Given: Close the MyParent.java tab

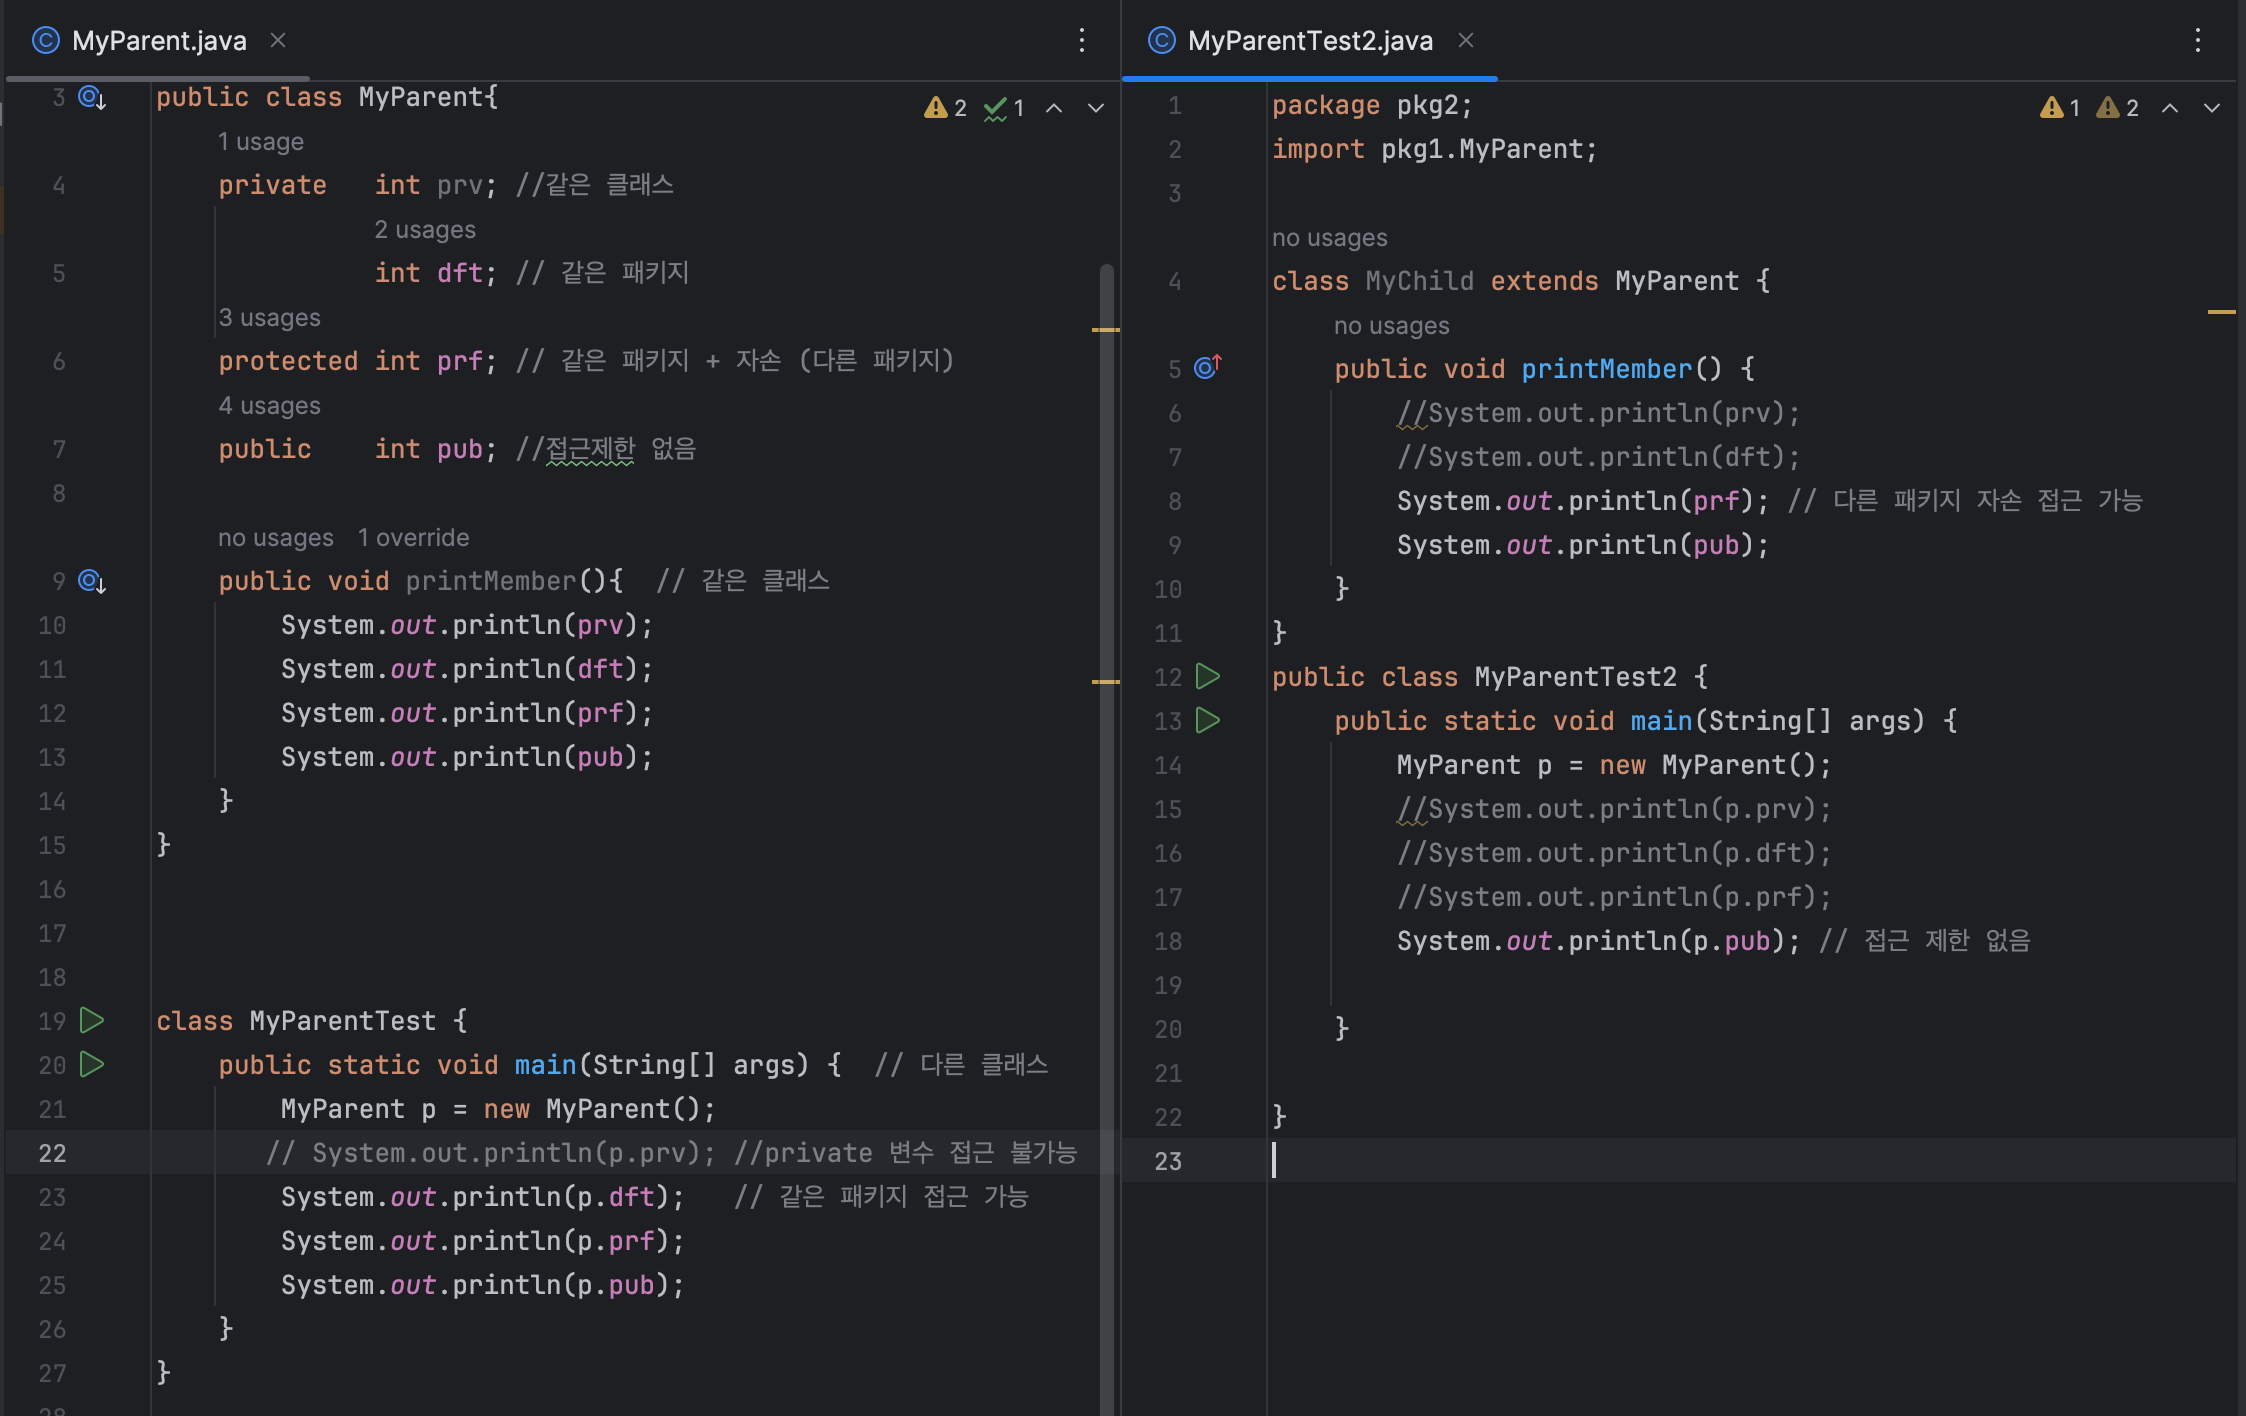Looking at the screenshot, I should (278, 40).
